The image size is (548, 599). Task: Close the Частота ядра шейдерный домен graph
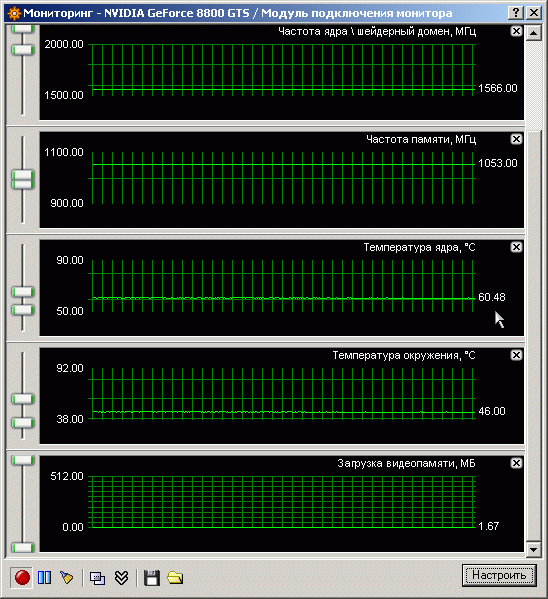(516, 31)
